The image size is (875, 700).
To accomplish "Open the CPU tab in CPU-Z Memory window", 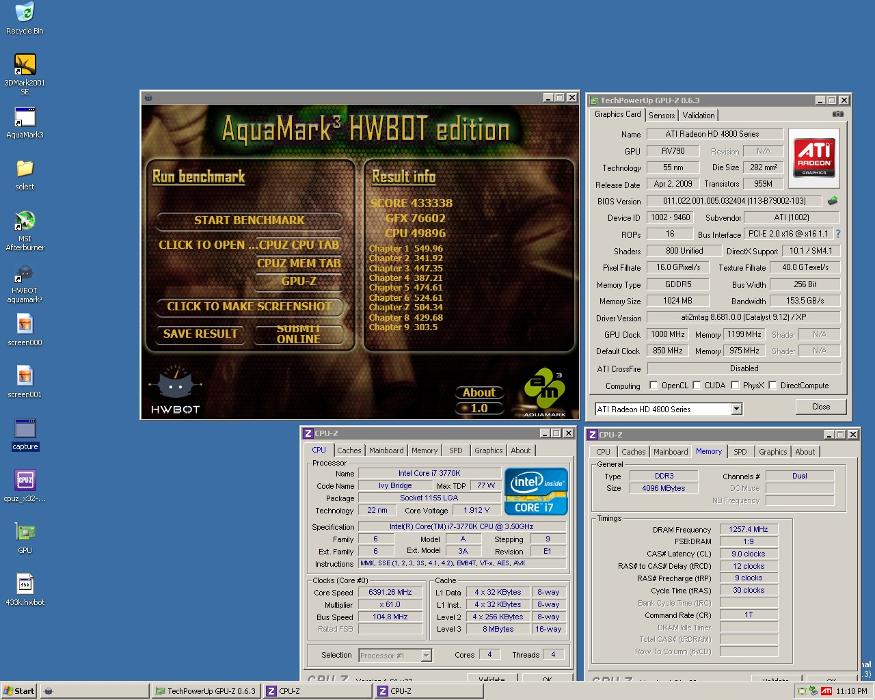I will tap(603, 452).
